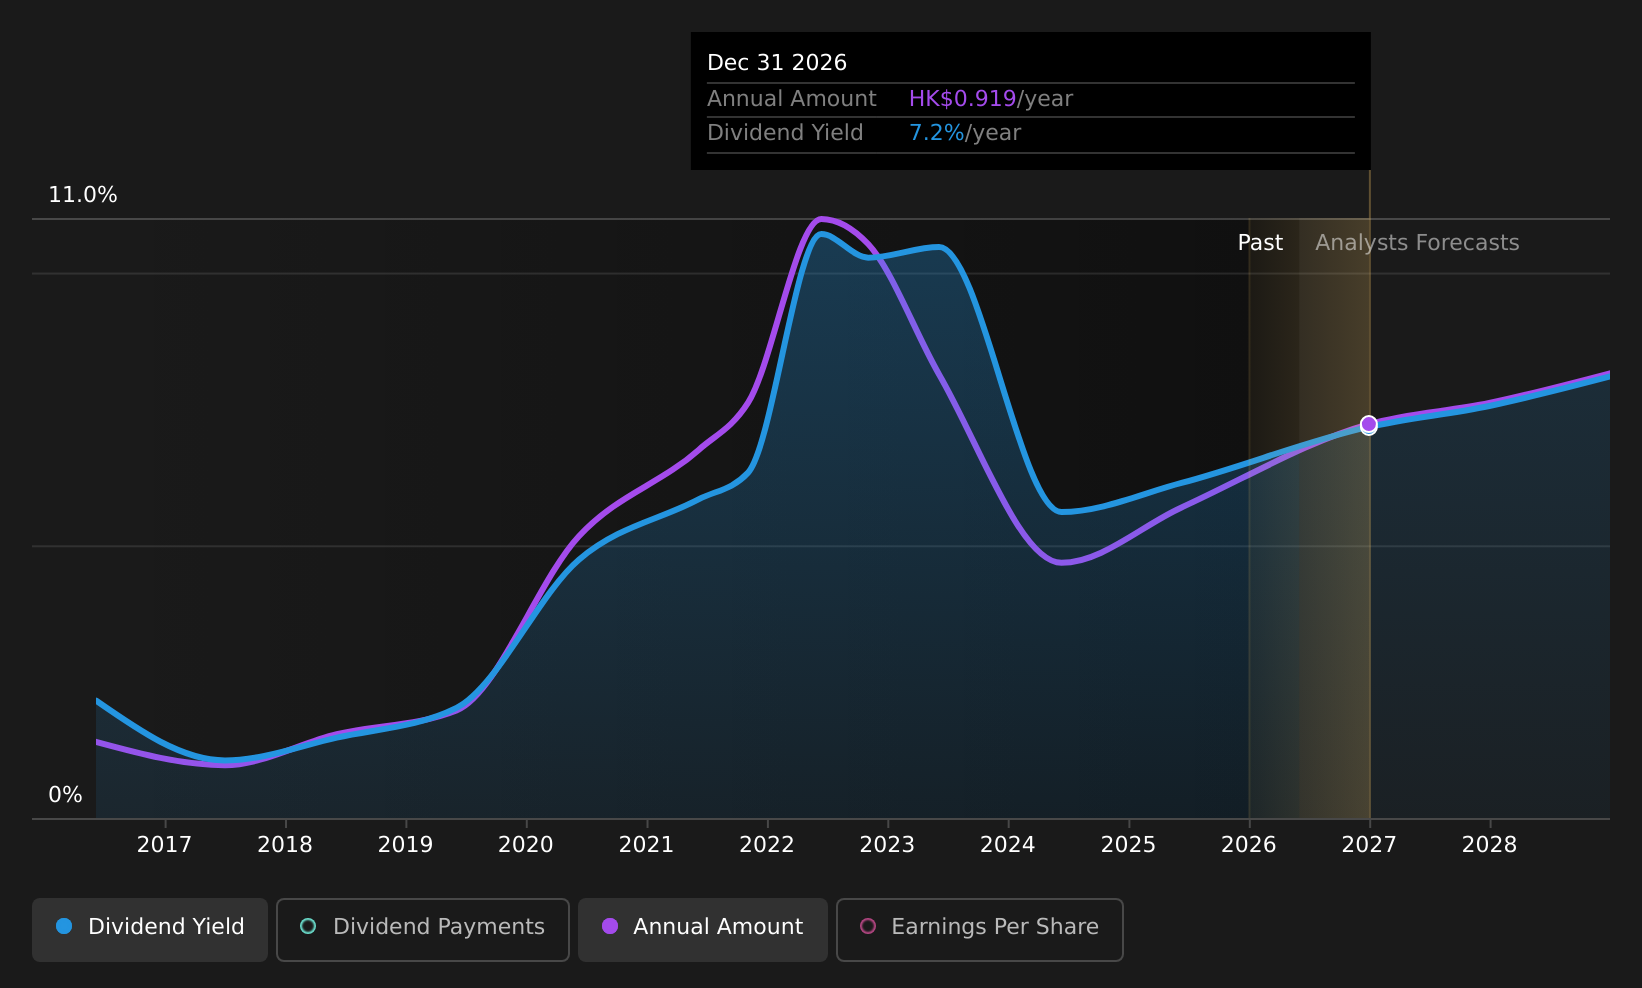Click the Annual Amount tooltip row label
This screenshot has width=1642, height=988.
pos(792,99)
